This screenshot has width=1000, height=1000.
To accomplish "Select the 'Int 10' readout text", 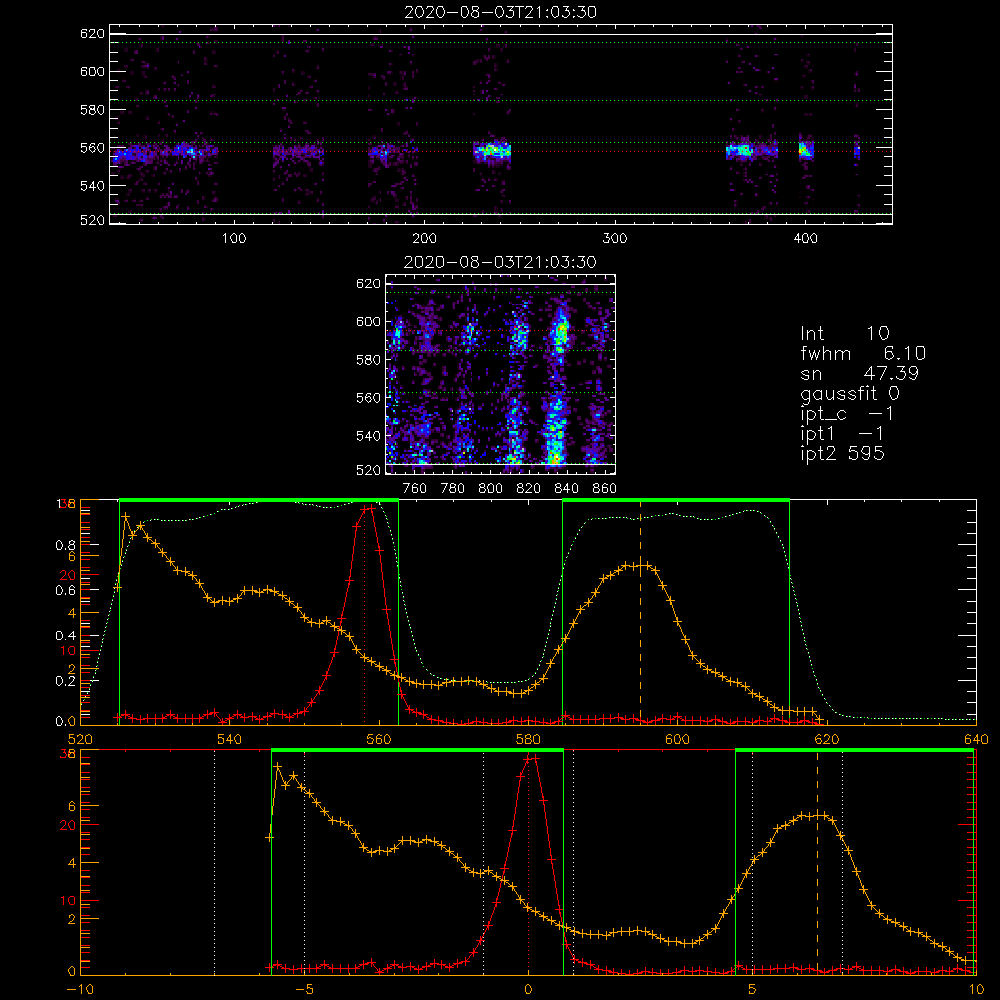I will tap(844, 333).
